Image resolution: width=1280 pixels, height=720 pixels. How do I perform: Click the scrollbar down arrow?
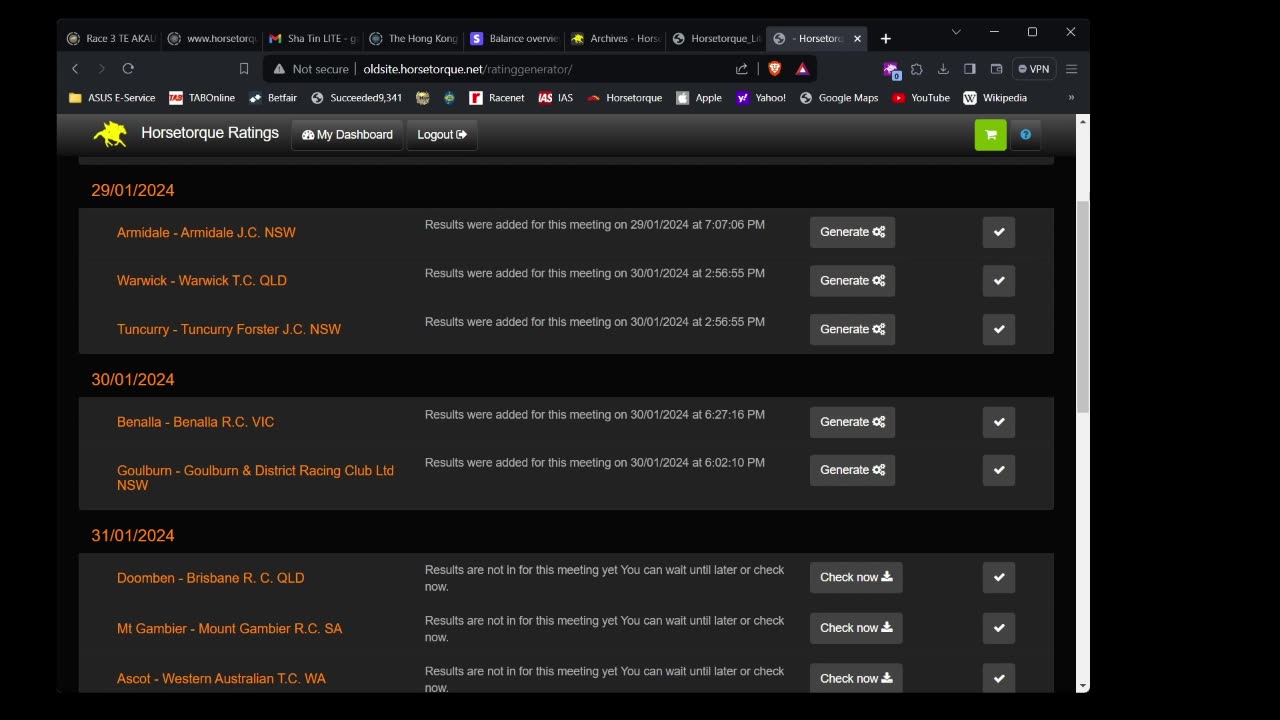(x=1083, y=686)
